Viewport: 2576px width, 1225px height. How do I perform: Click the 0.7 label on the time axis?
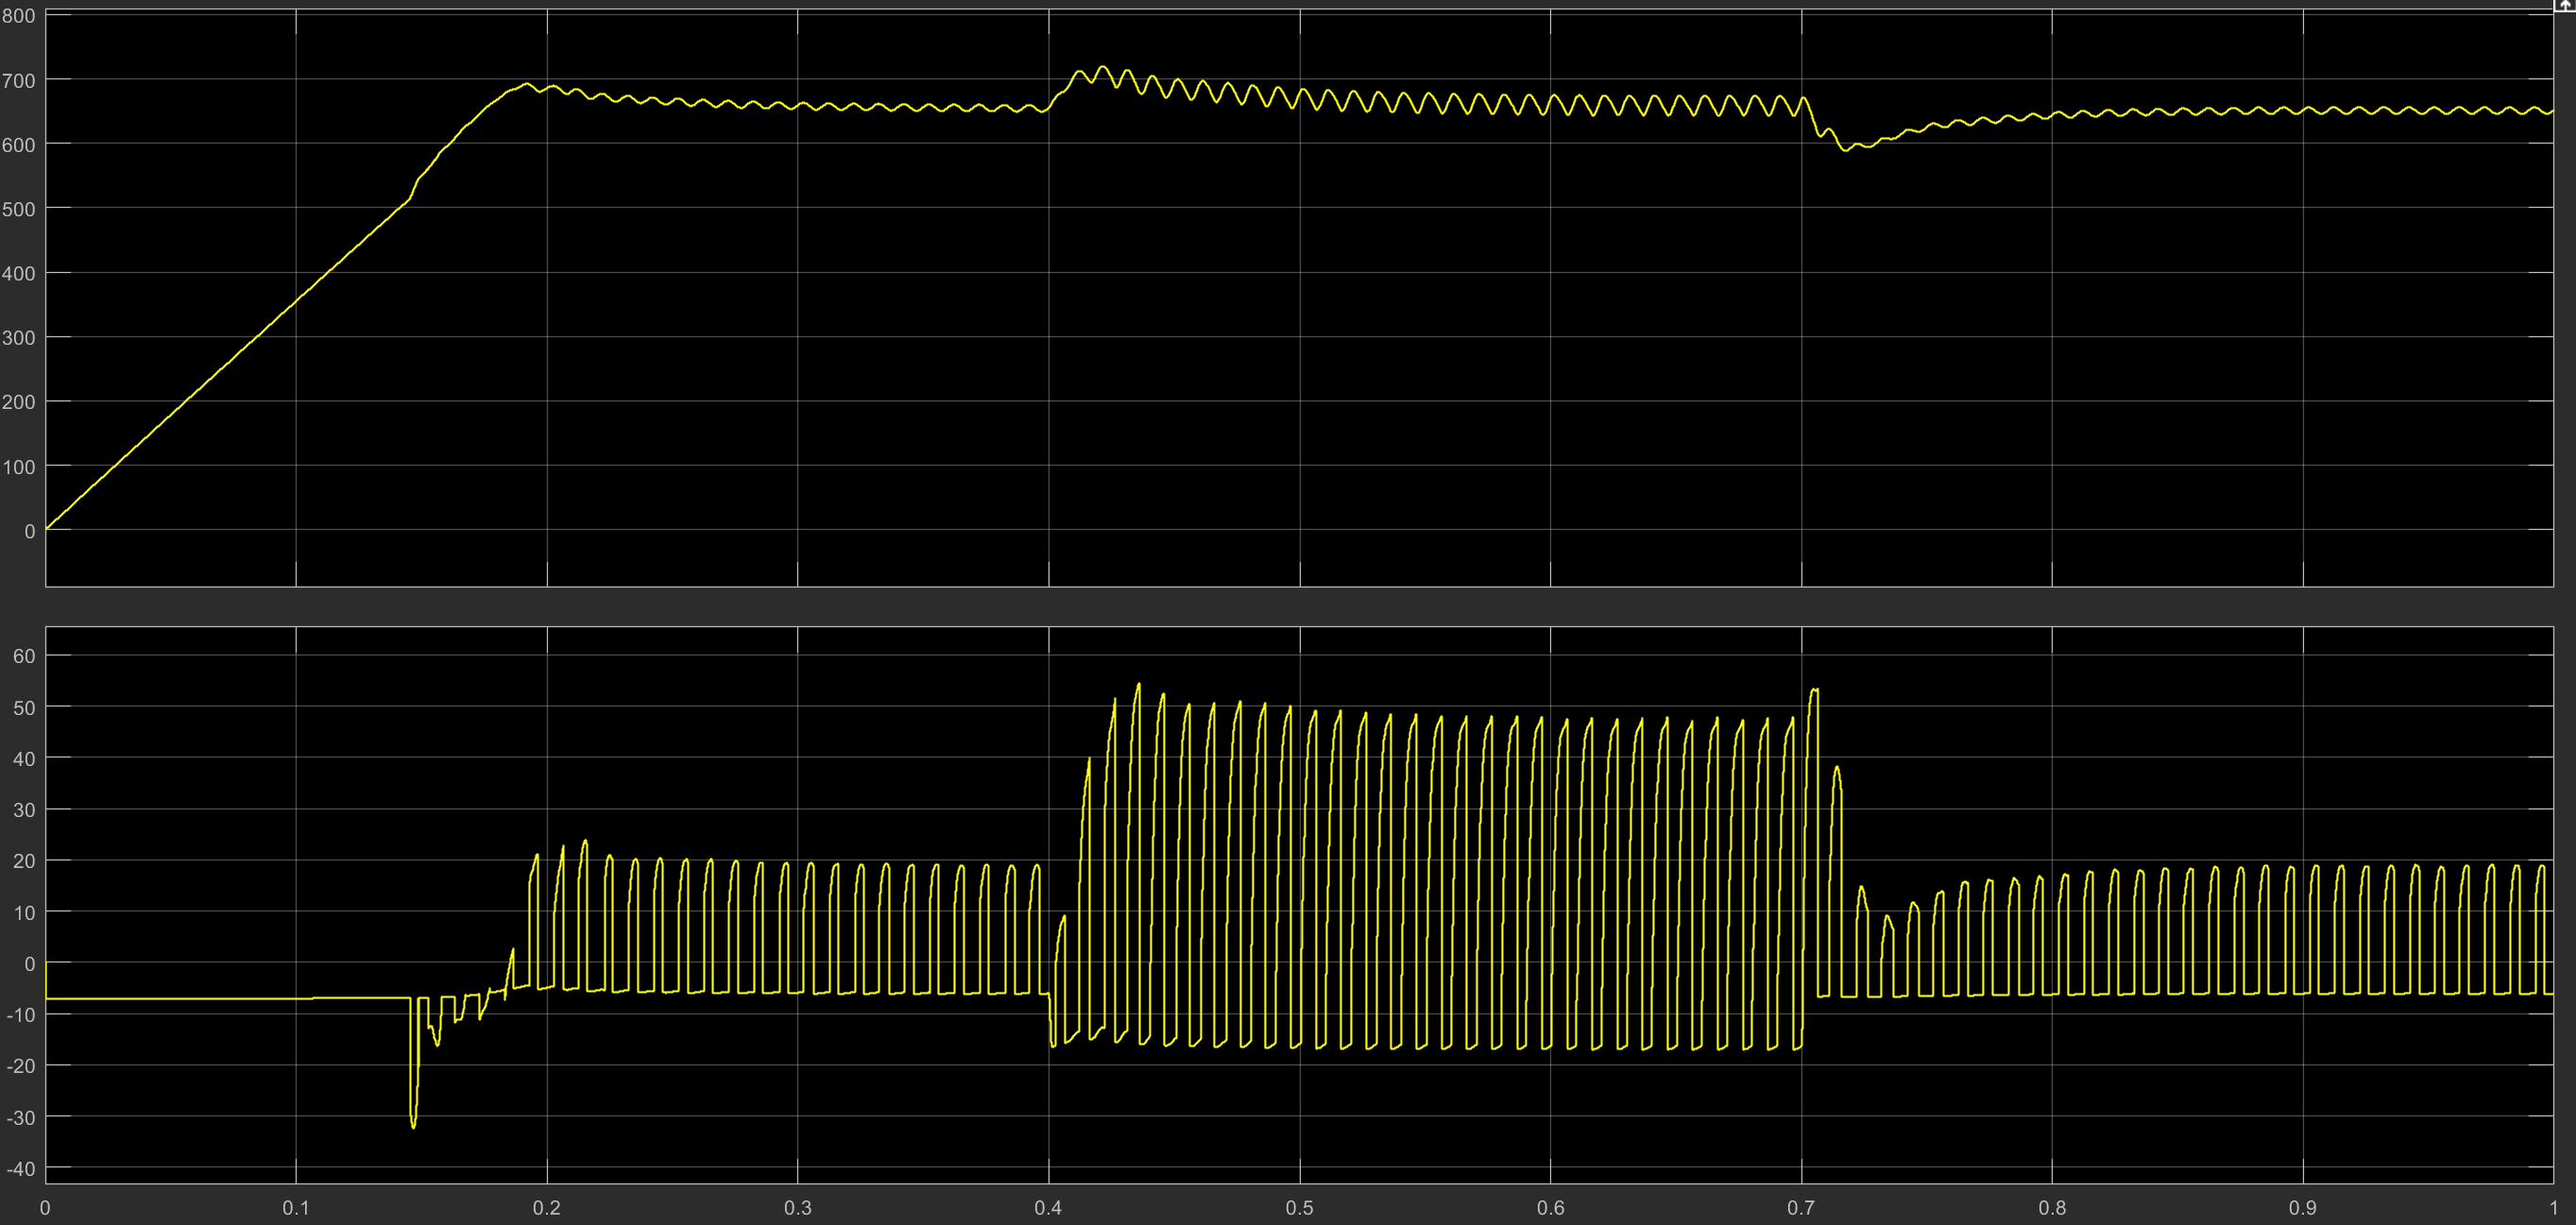pyautogui.click(x=1801, y=1208)
